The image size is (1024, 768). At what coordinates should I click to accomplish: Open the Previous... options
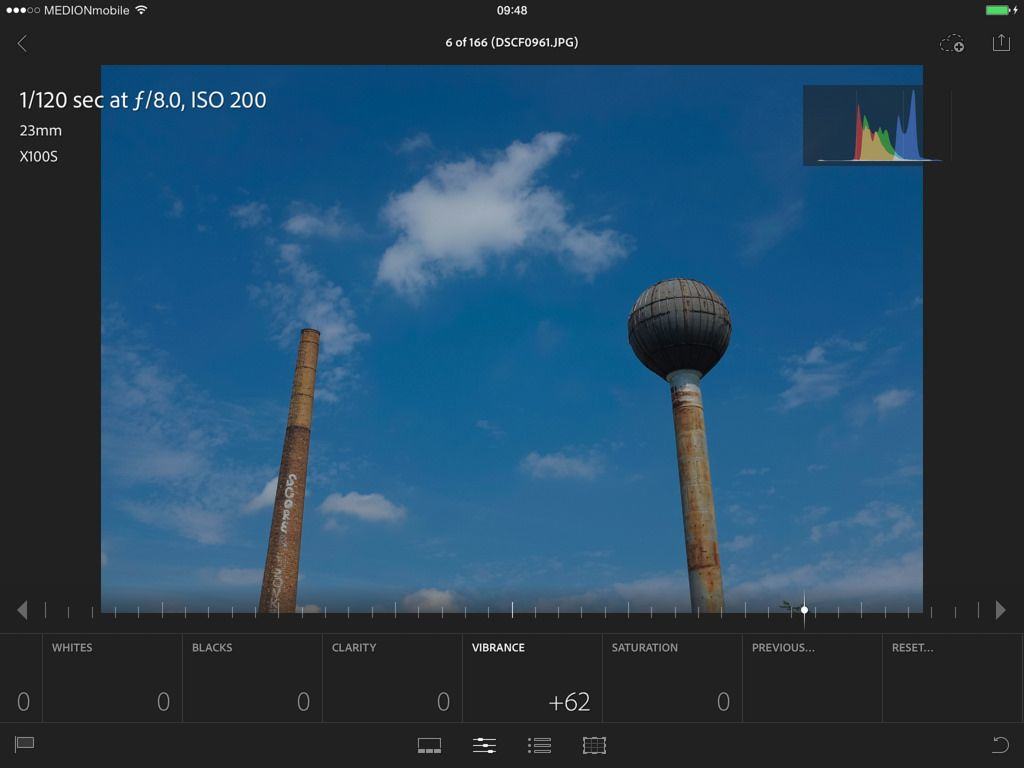[812, 678]
